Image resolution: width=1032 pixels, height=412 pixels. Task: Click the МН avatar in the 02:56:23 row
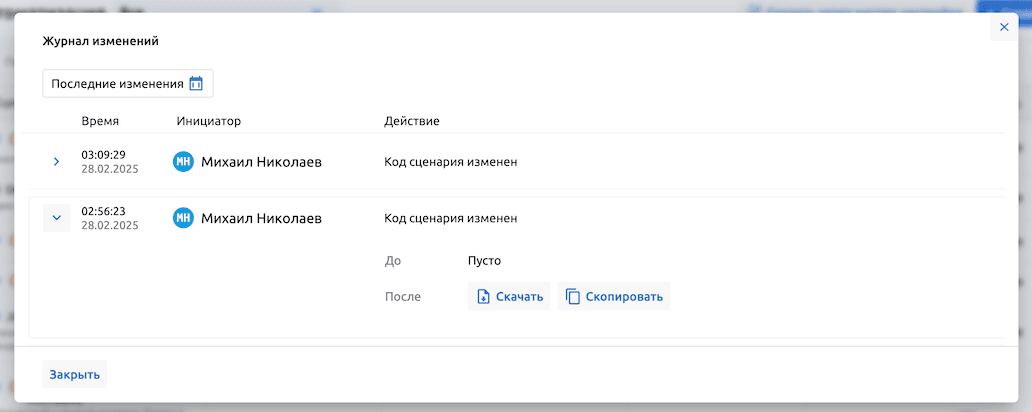pyautogui.click(x=182, y=218)
